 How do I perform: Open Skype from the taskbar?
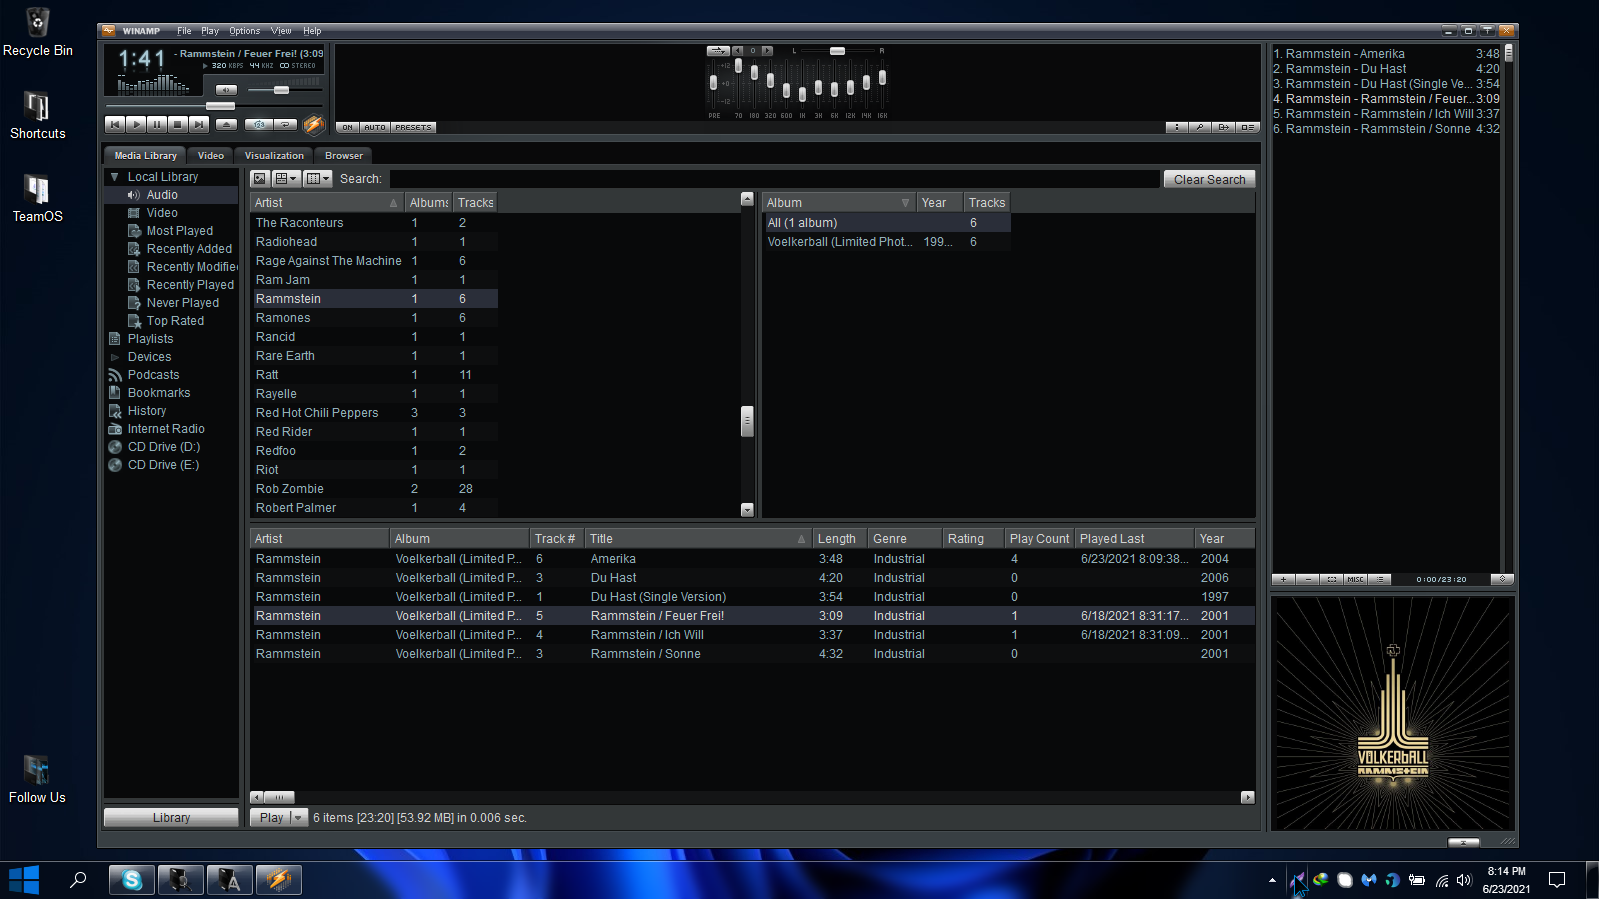pyautogui.click(x=132, y=880)
